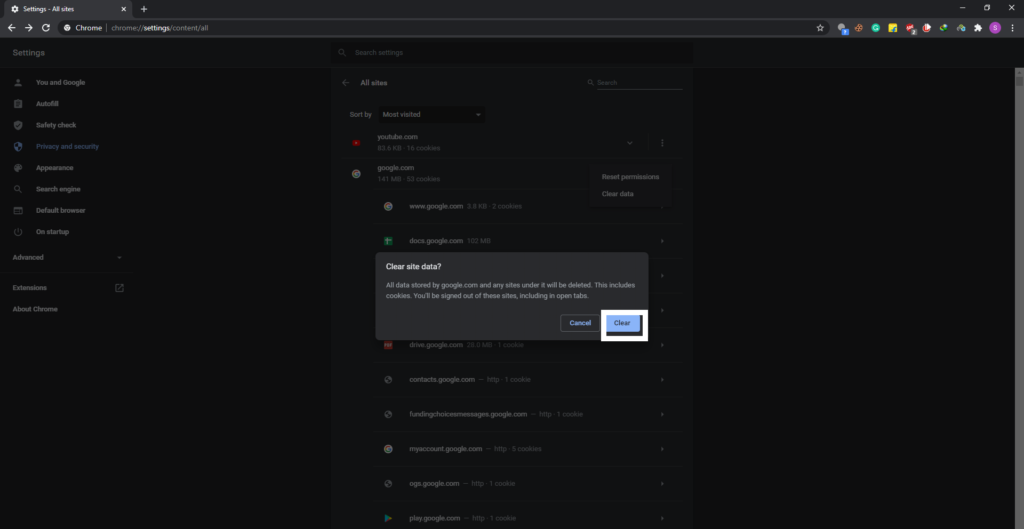Click the first extension icon with badge
The height and width of the screenshot is (529, 1024).
842,29
